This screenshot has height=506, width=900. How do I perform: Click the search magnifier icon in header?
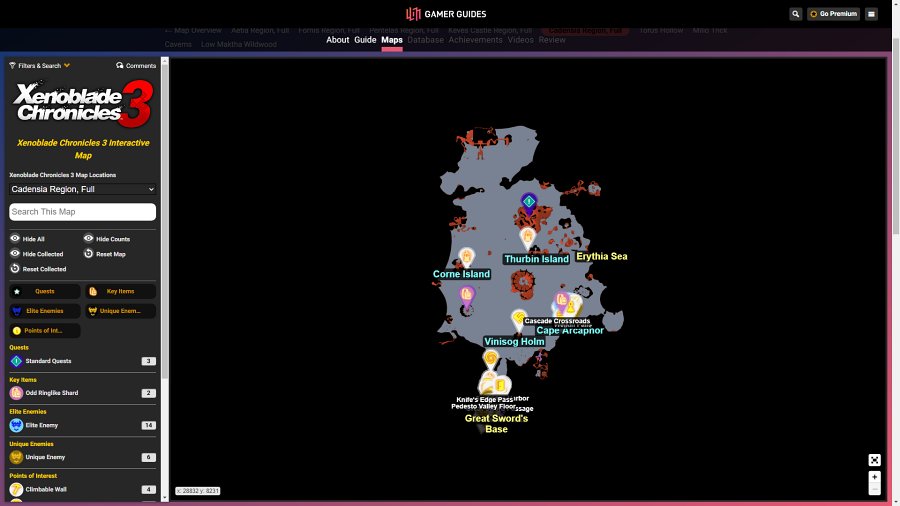795,14
